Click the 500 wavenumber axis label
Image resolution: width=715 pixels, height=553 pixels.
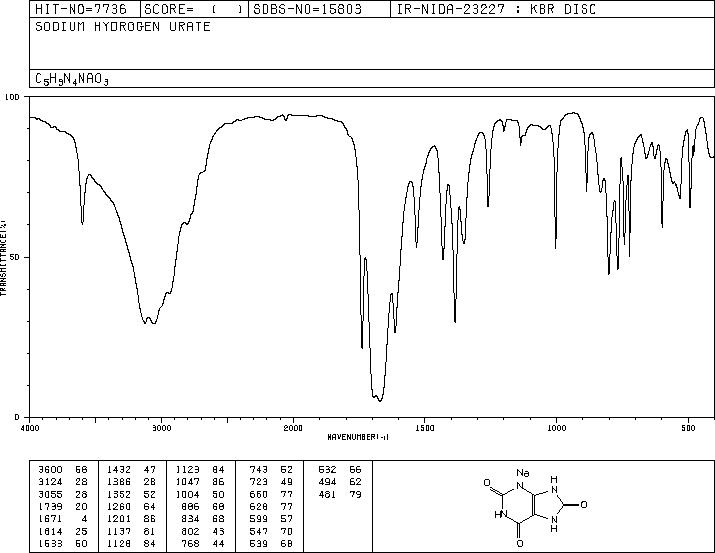point(688,428)
